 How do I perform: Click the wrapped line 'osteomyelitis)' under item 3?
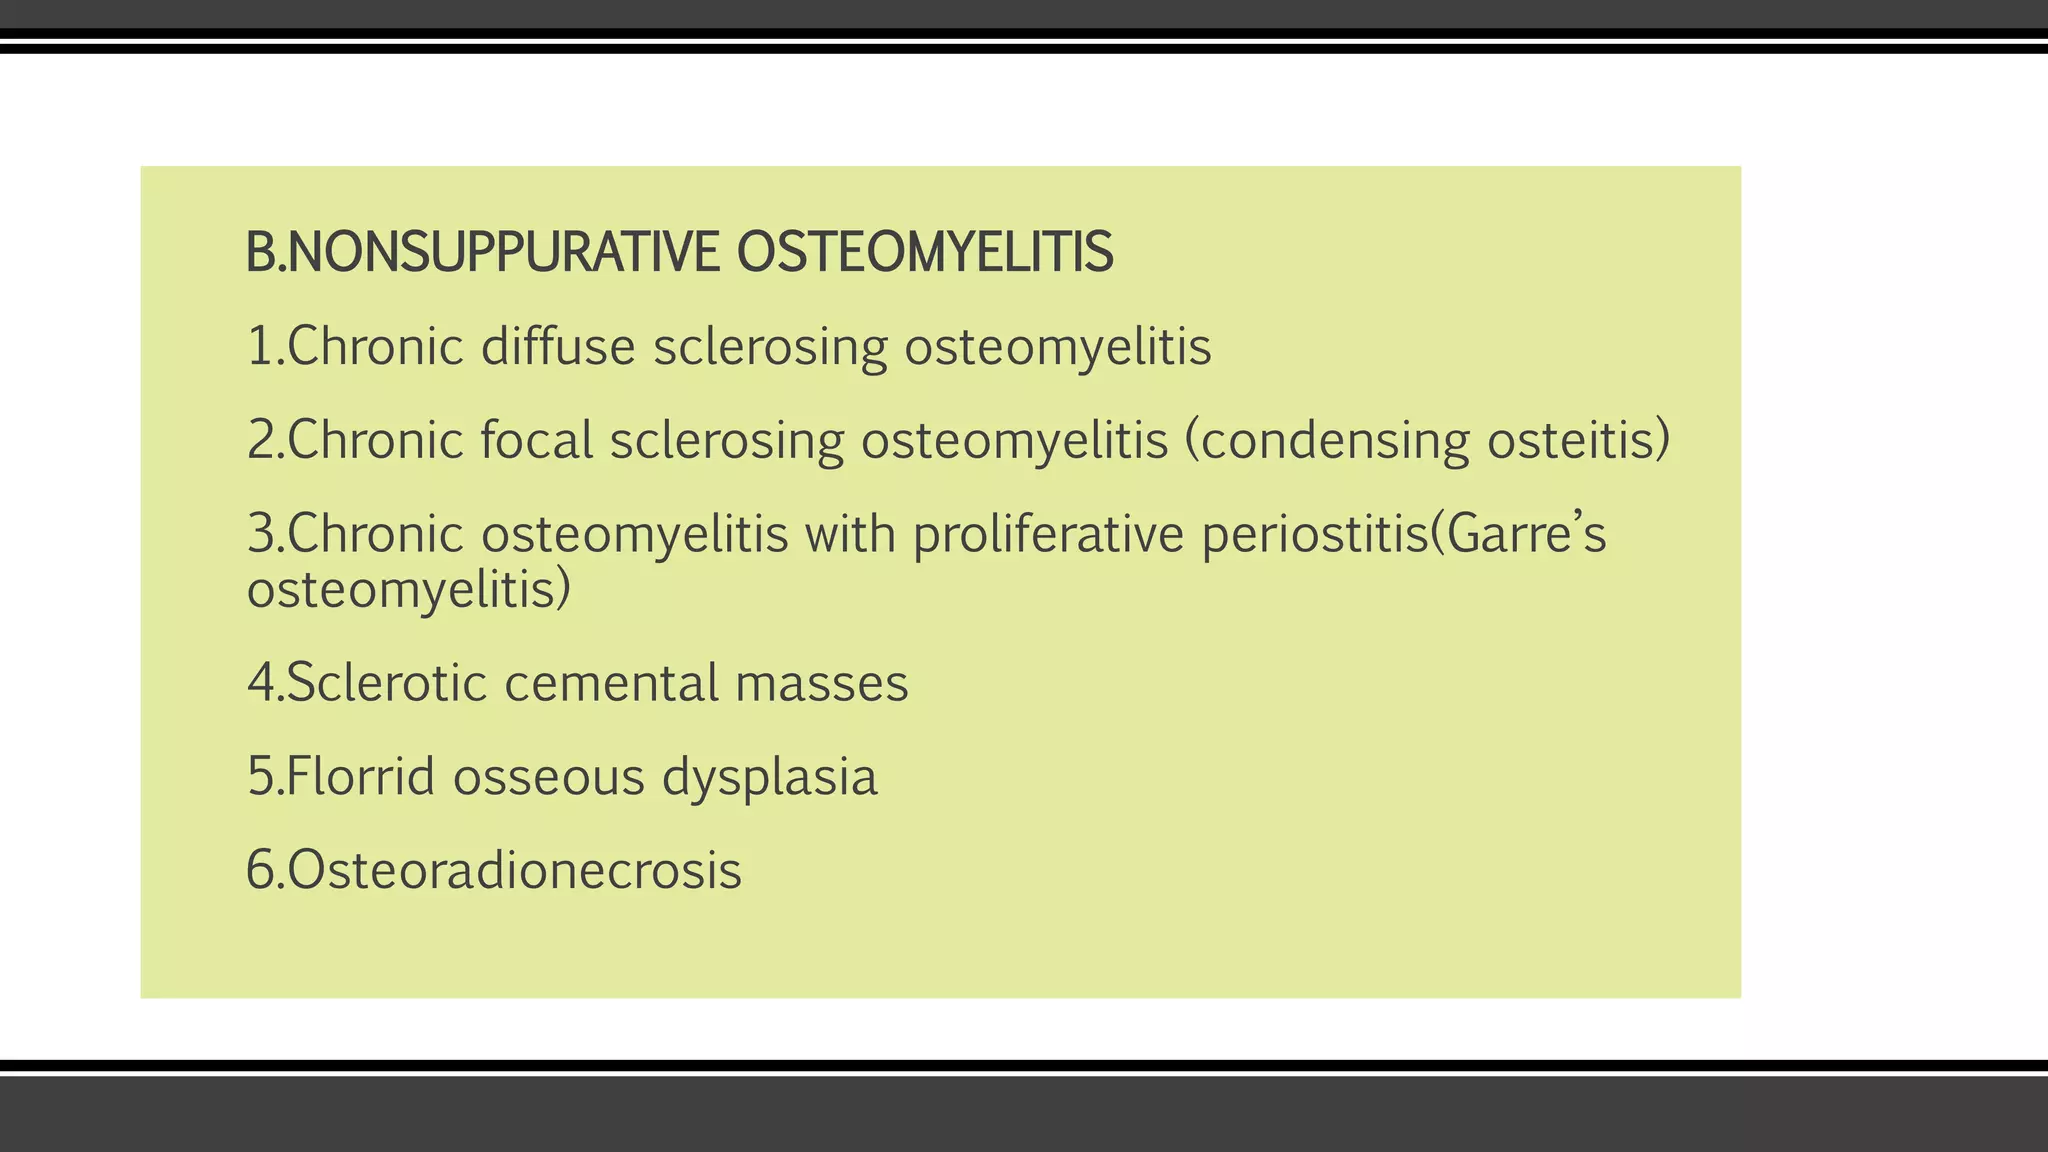(409, 589)
